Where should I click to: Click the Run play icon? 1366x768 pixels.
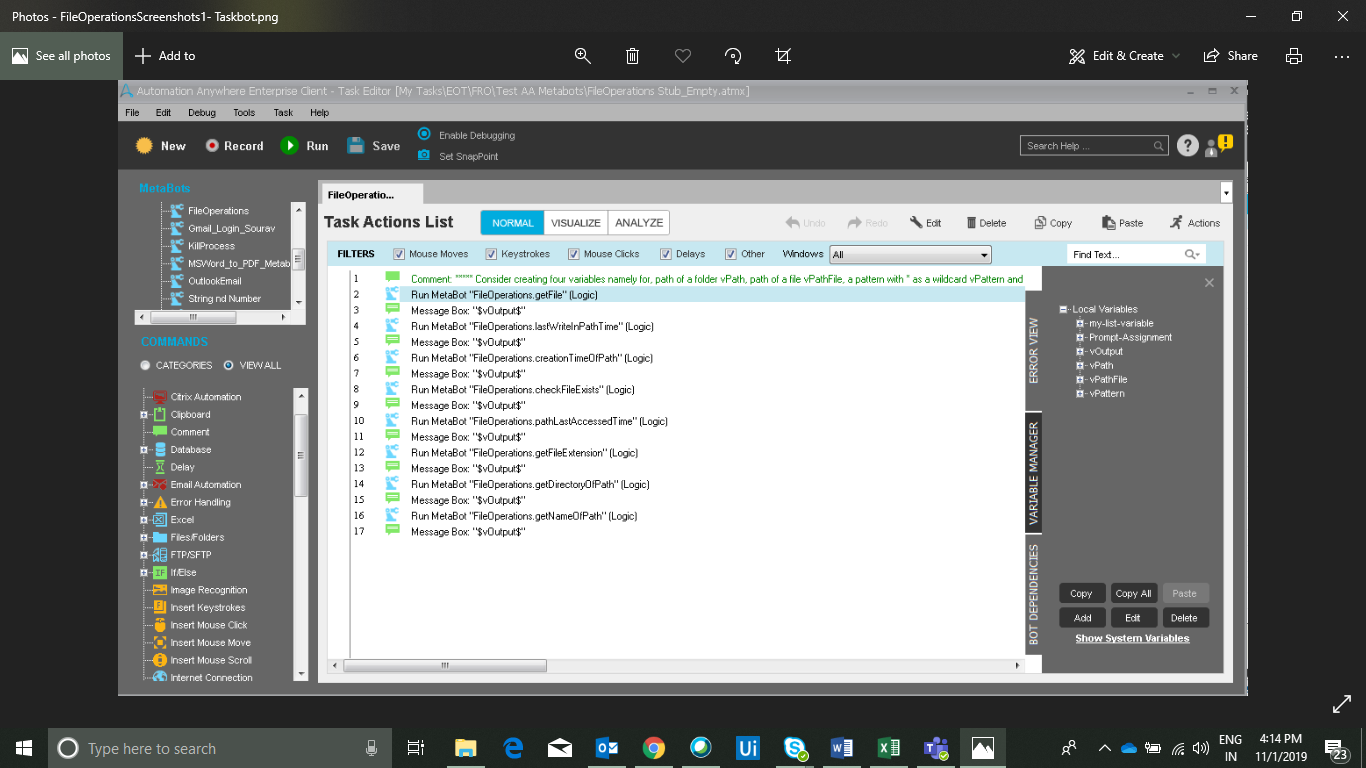point(289,146)
